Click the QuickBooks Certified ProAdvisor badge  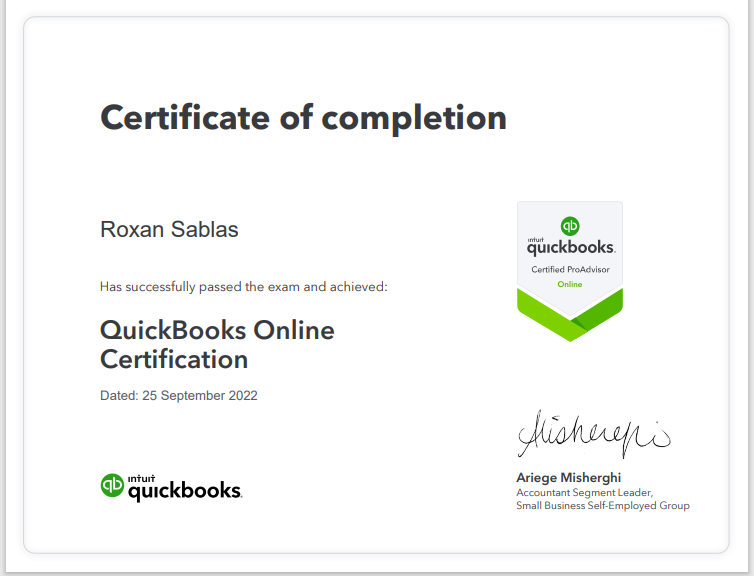[570, 272]
